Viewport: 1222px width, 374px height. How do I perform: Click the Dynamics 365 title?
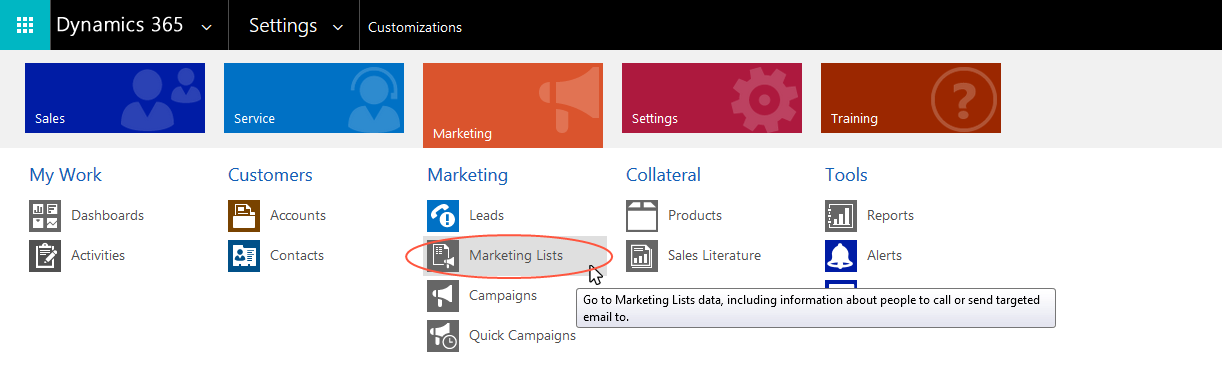point(120,26)
